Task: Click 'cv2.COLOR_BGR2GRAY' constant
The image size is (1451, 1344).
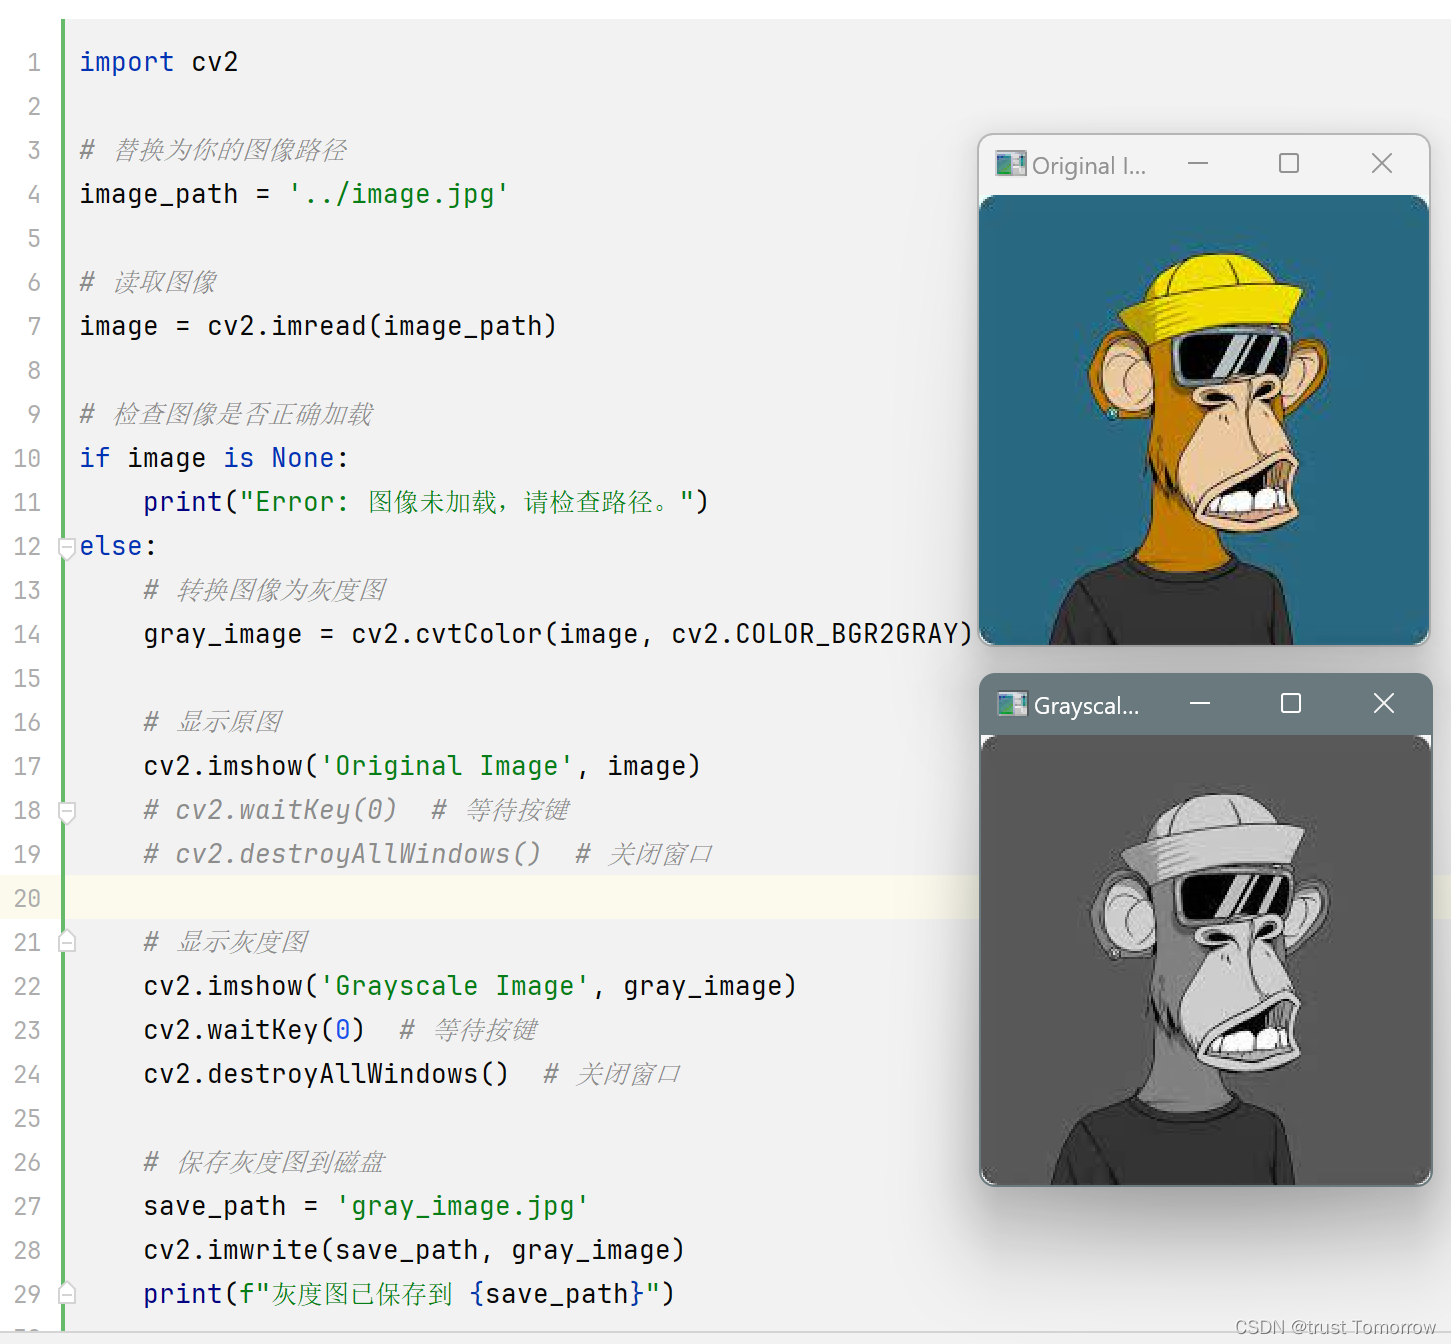Action: 814,634
